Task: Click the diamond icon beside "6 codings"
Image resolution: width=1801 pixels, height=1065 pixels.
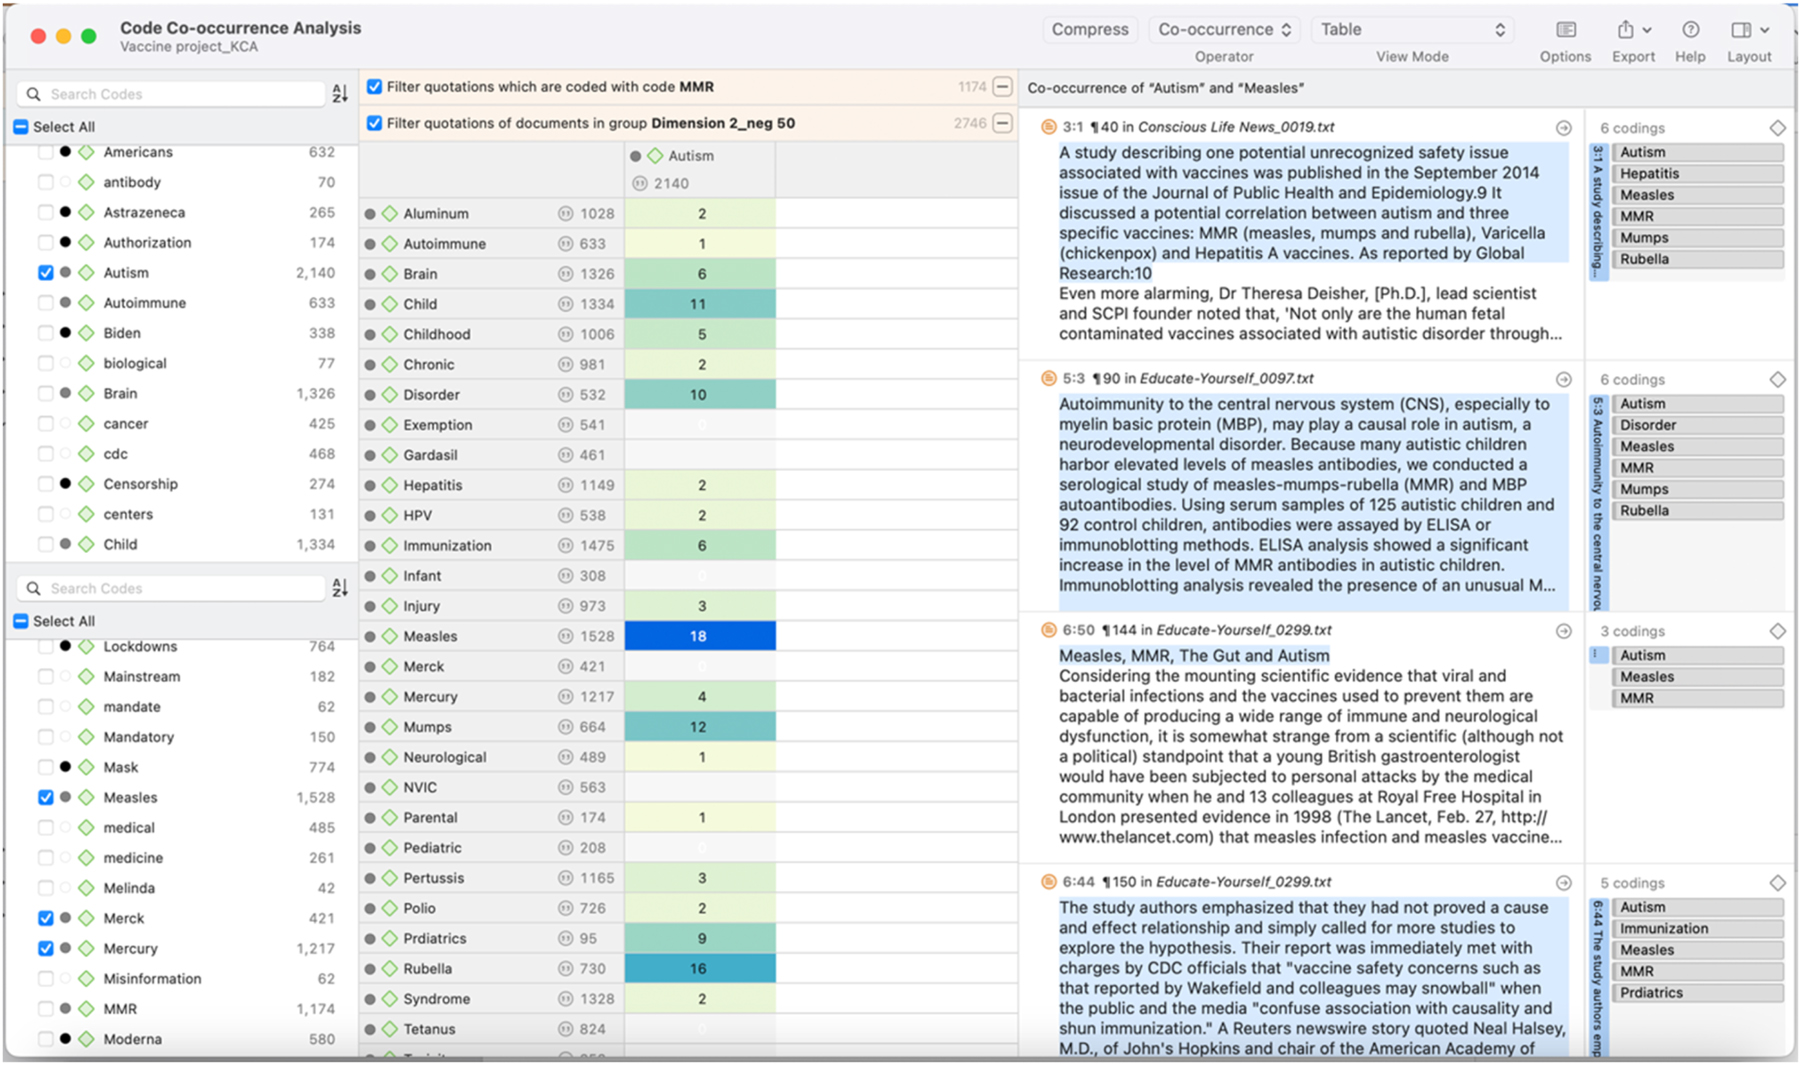Action: (1778, 127)
